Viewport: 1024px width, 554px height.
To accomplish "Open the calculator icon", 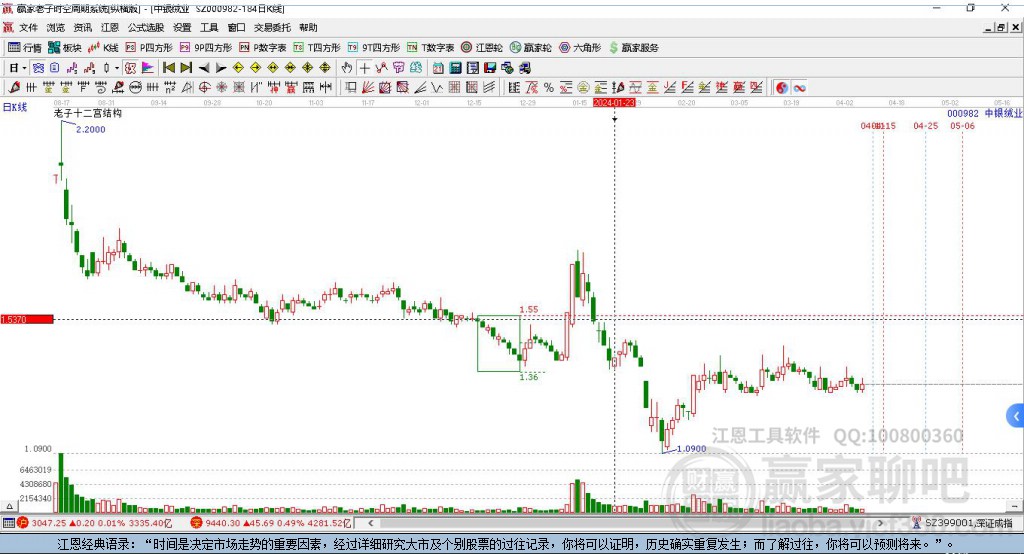I will pyautogui.click(x=455, y=68).
